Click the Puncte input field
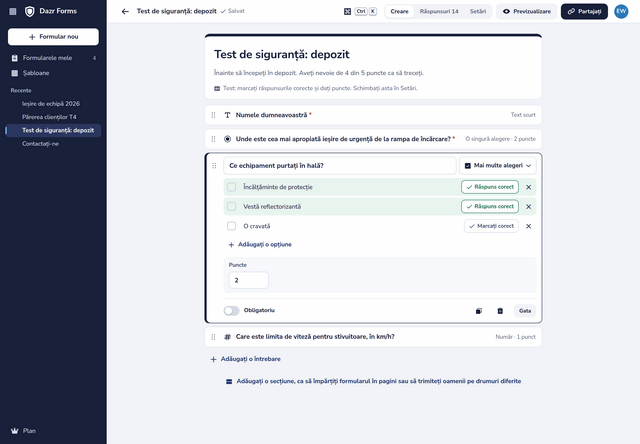This screenshot has height=444, width=640. (x=249, y=280)
